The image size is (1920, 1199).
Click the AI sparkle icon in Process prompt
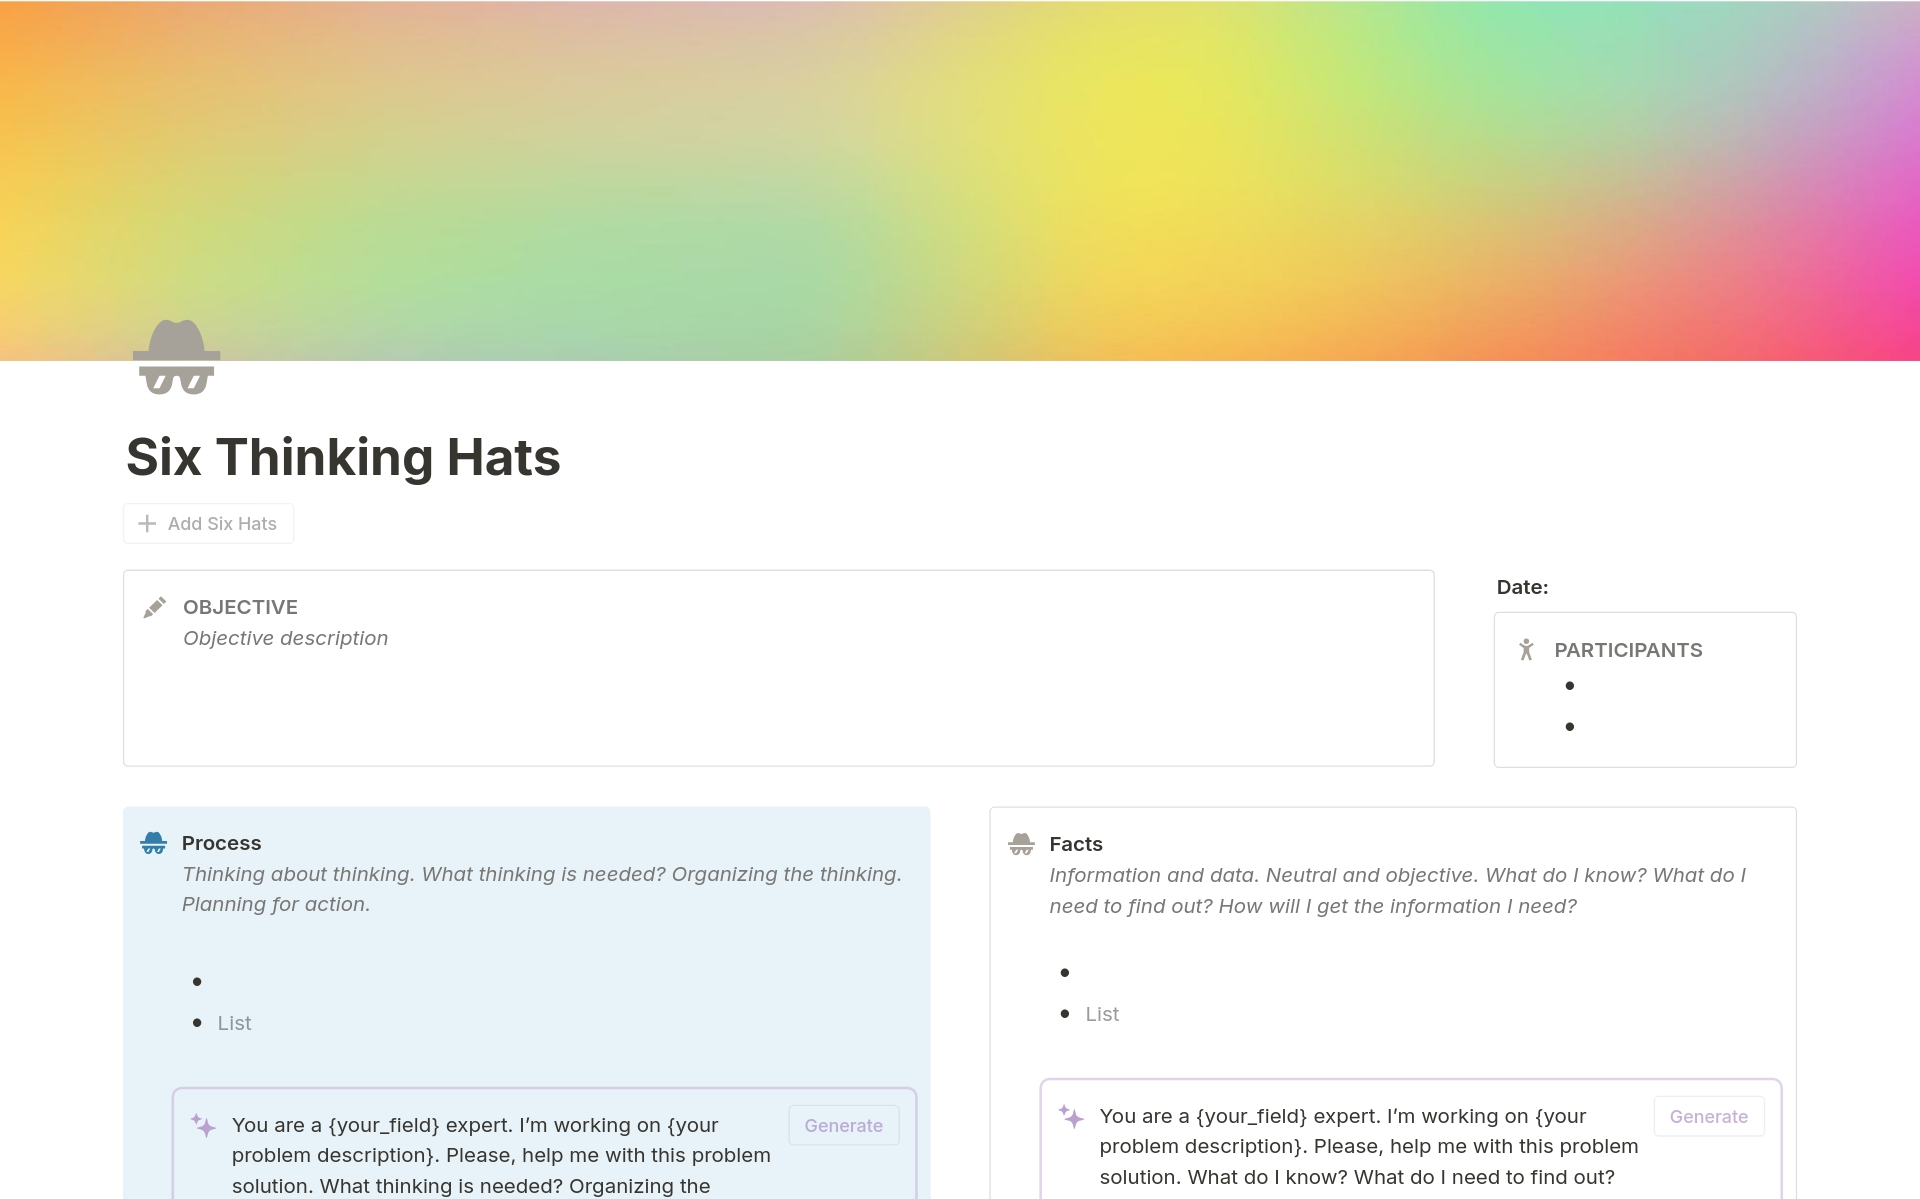click(203, 1125)
